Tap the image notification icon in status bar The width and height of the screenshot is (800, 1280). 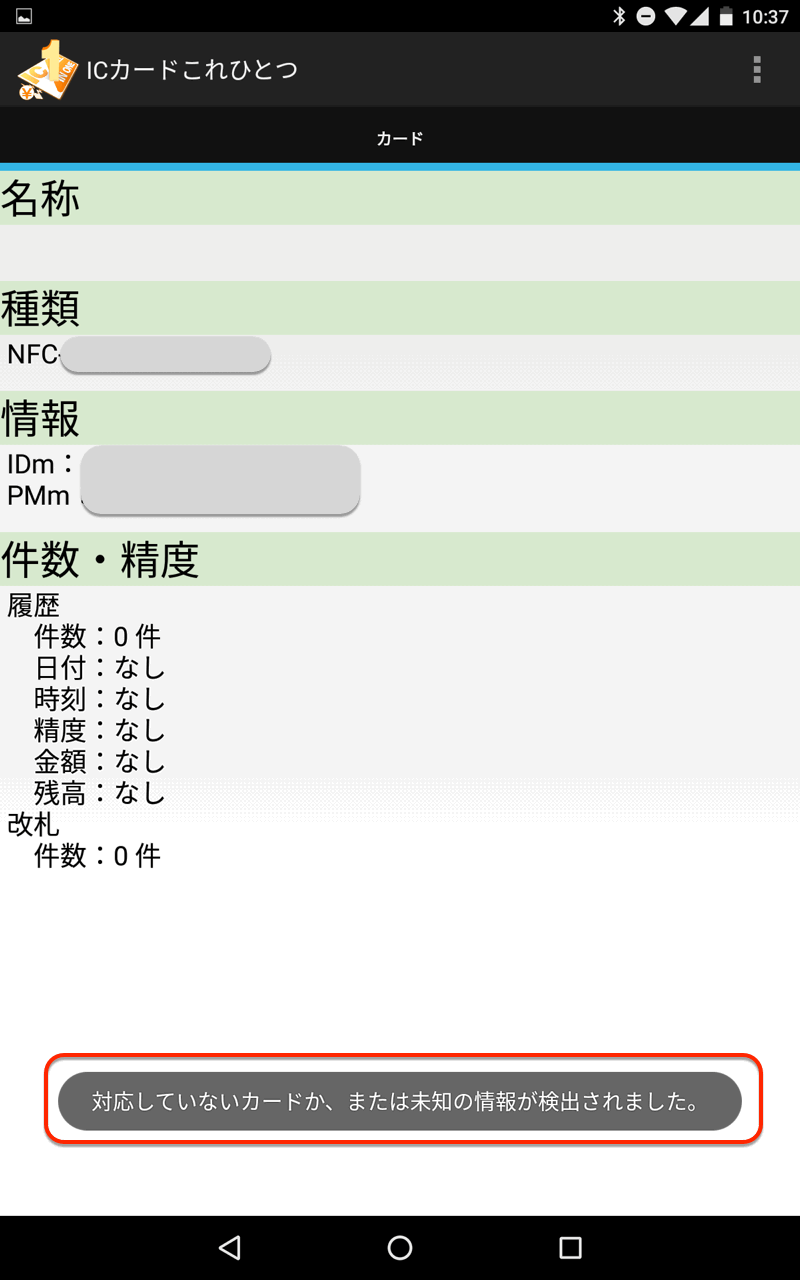pos(24,16)
